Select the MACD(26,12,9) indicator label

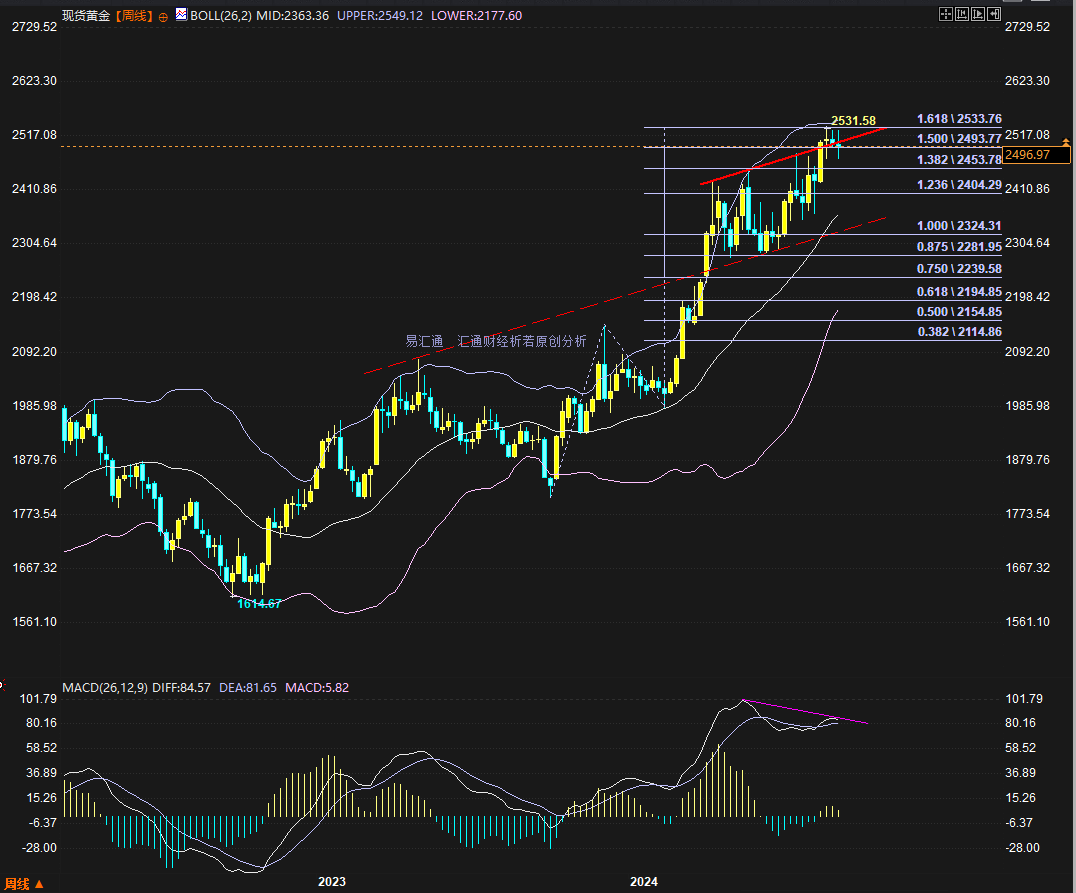click(105, 688)
